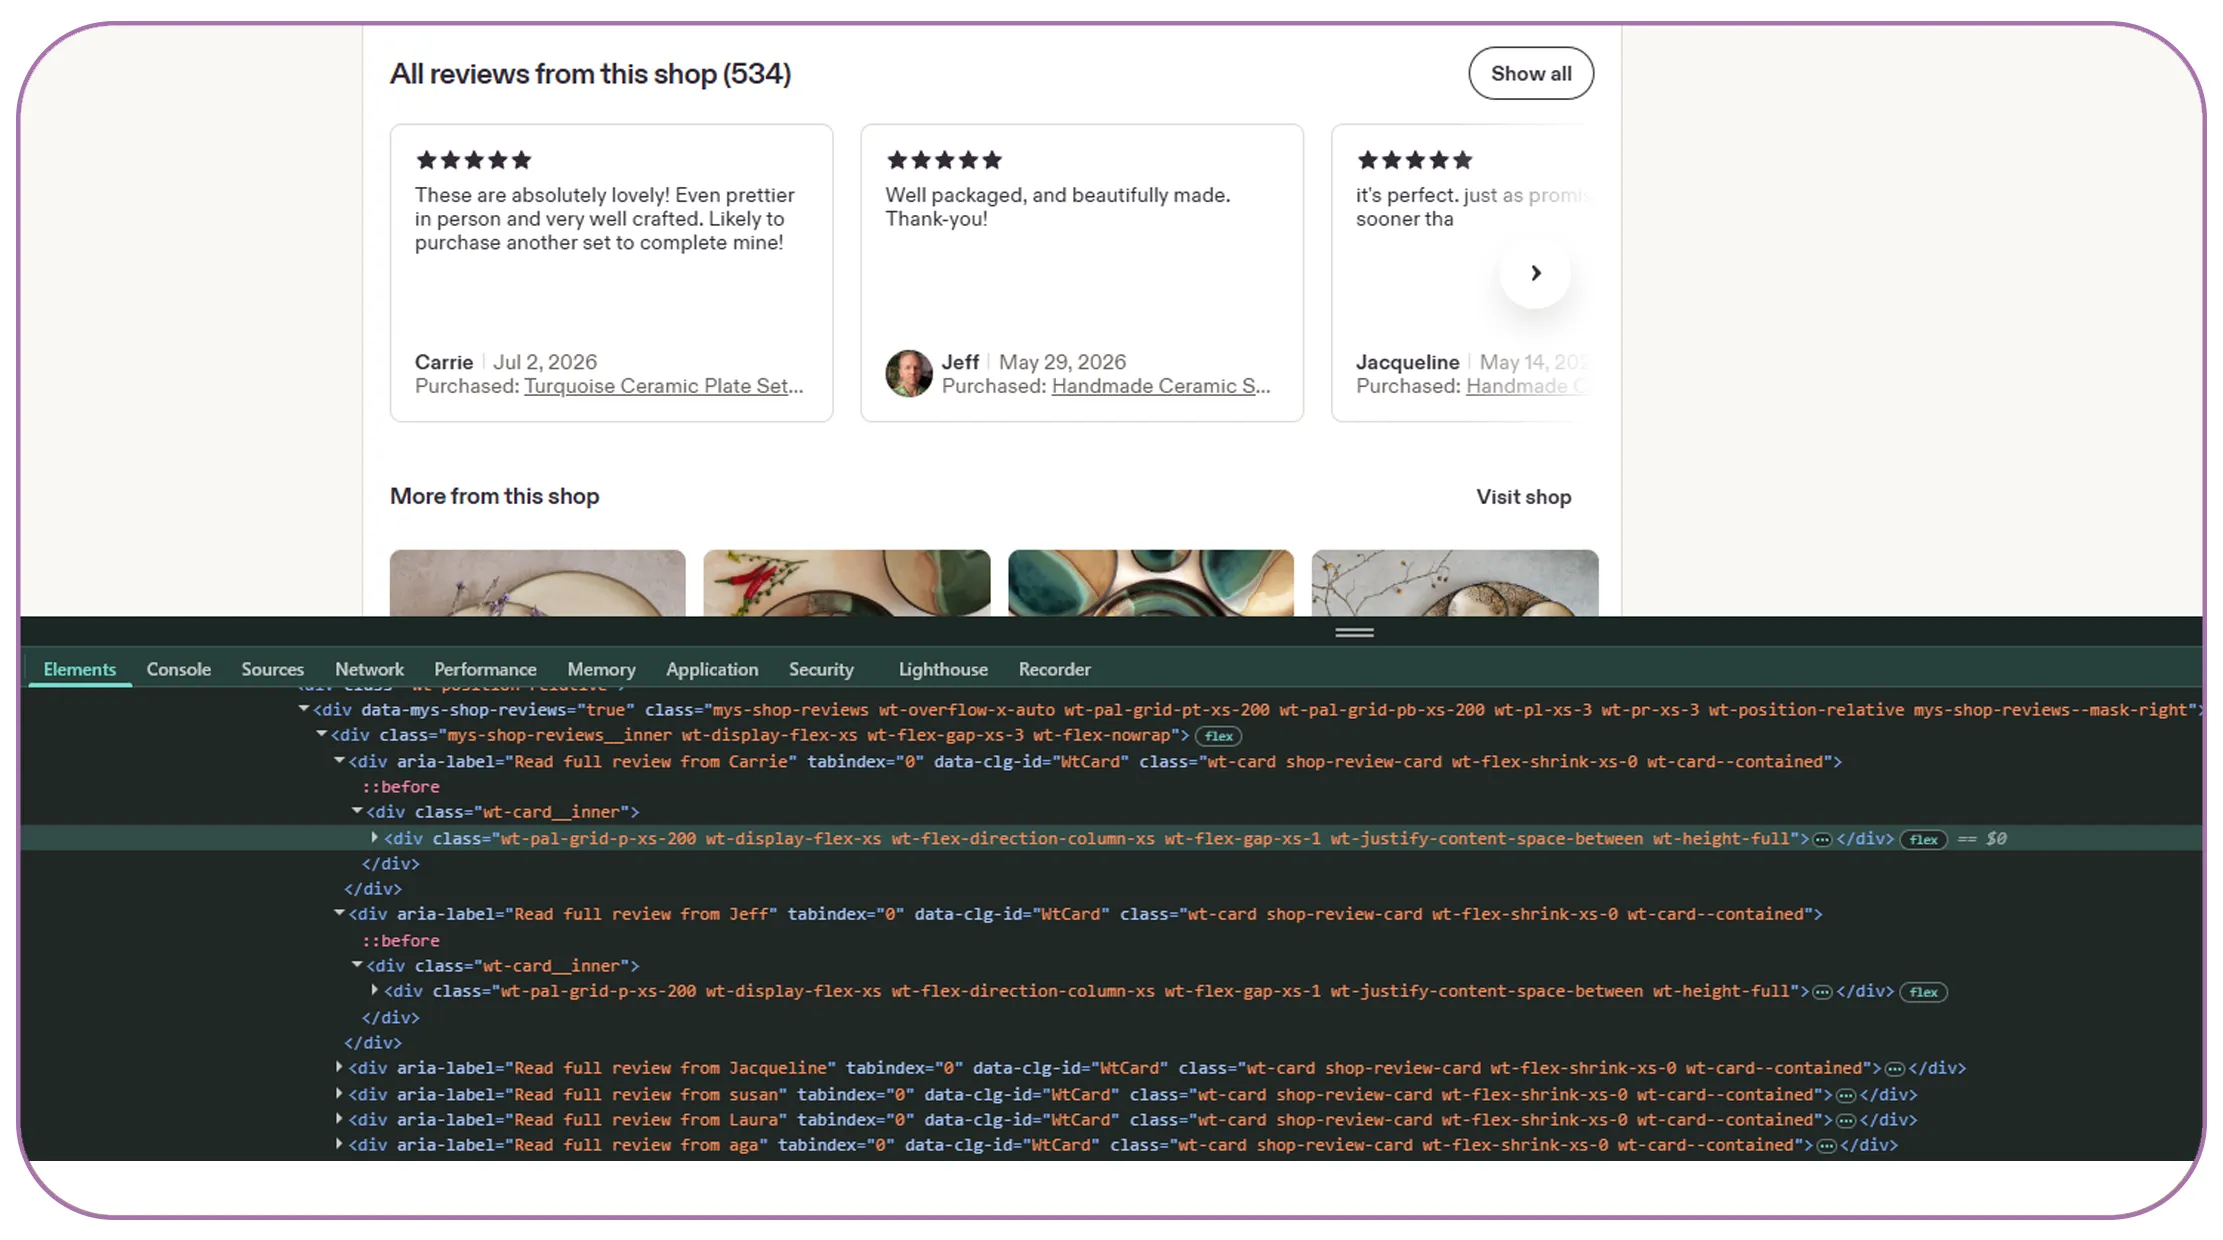Open the speckled bowl product thumbnail

coord(1454,582)
